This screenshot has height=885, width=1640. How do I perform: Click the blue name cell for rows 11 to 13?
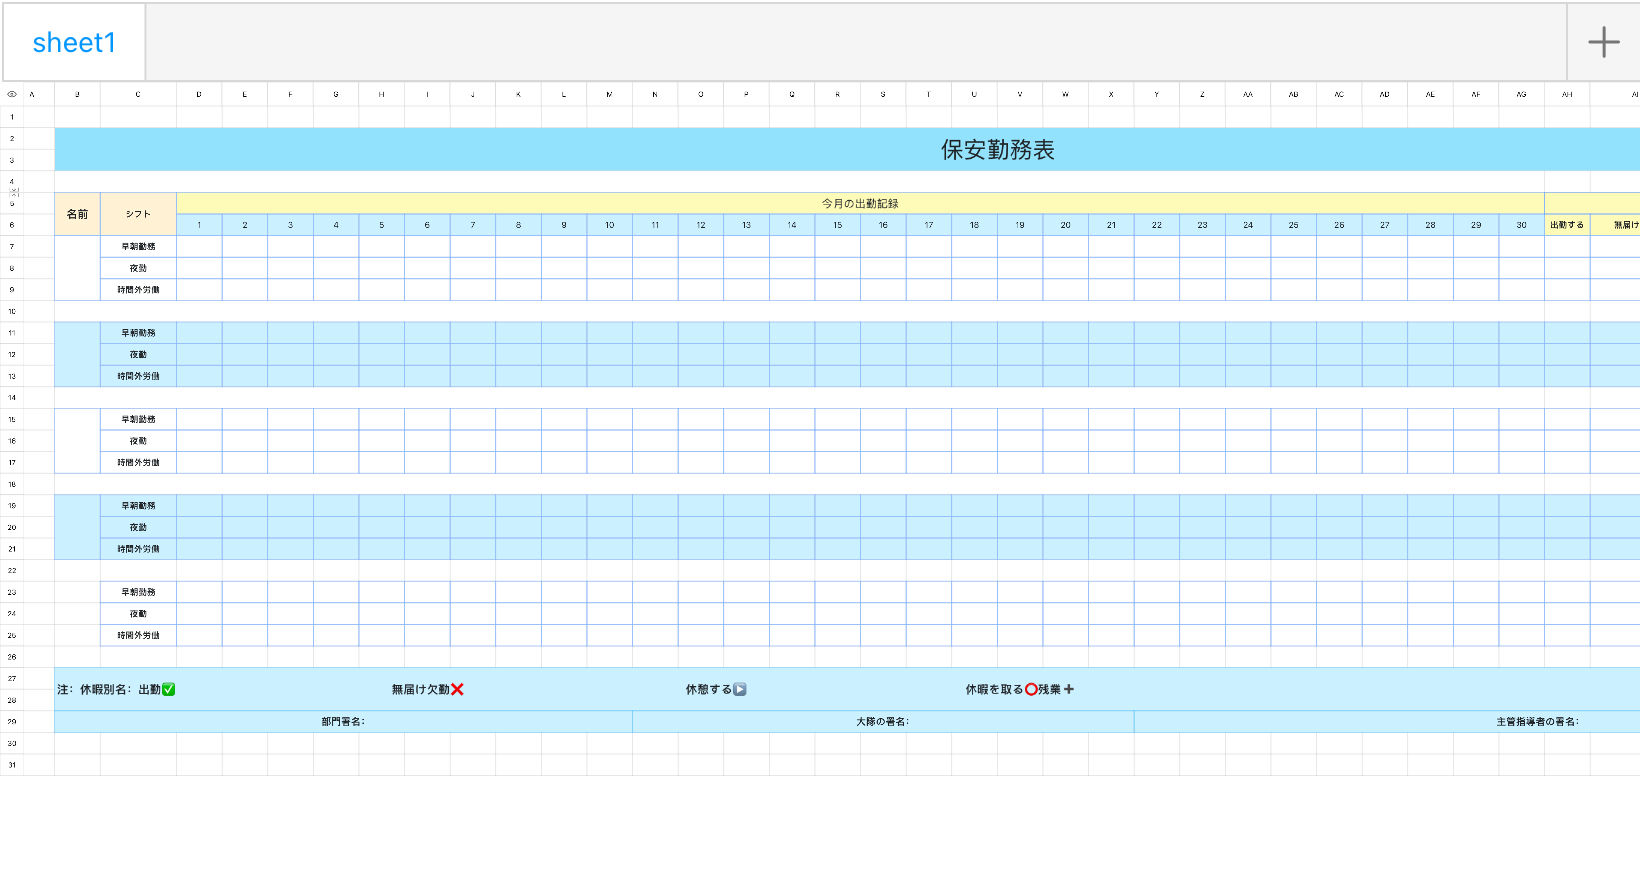pyautogui.click(x=77, y=354)
